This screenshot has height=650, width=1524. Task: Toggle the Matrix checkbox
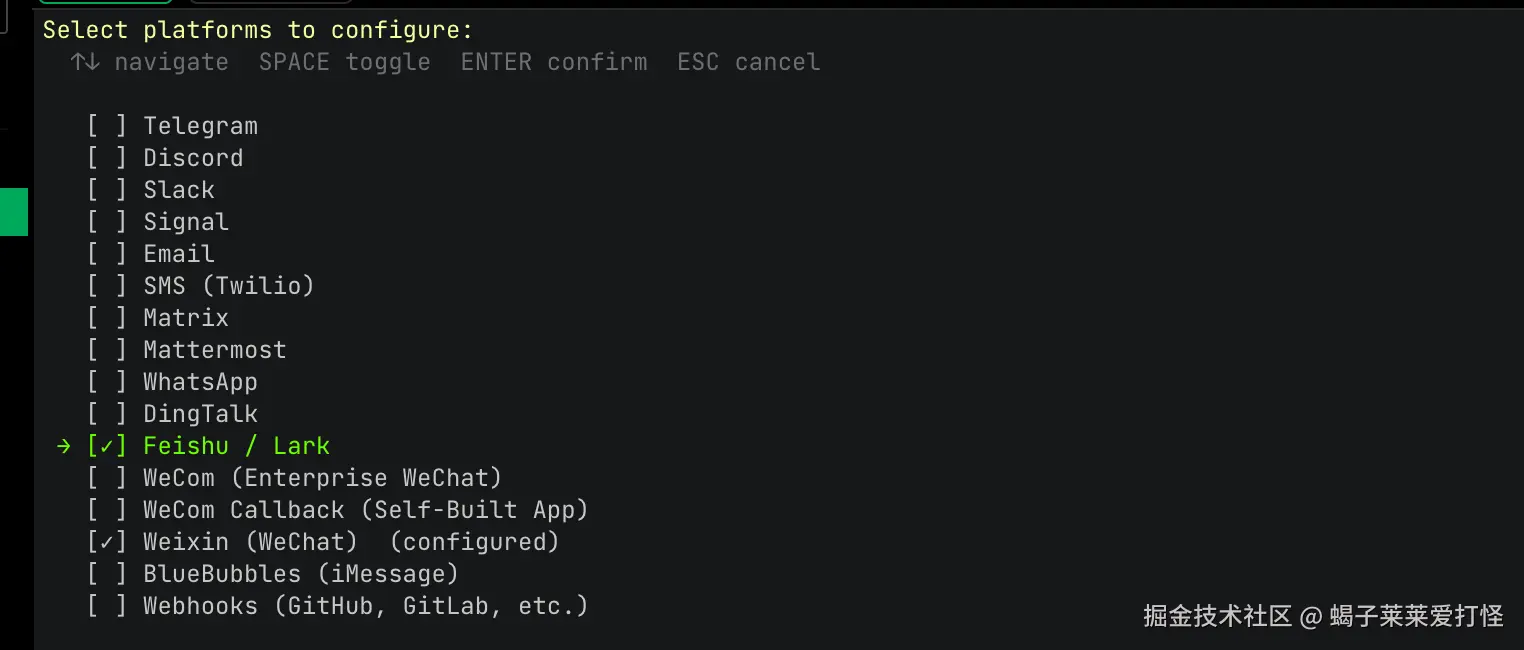[x=107, y=318]
